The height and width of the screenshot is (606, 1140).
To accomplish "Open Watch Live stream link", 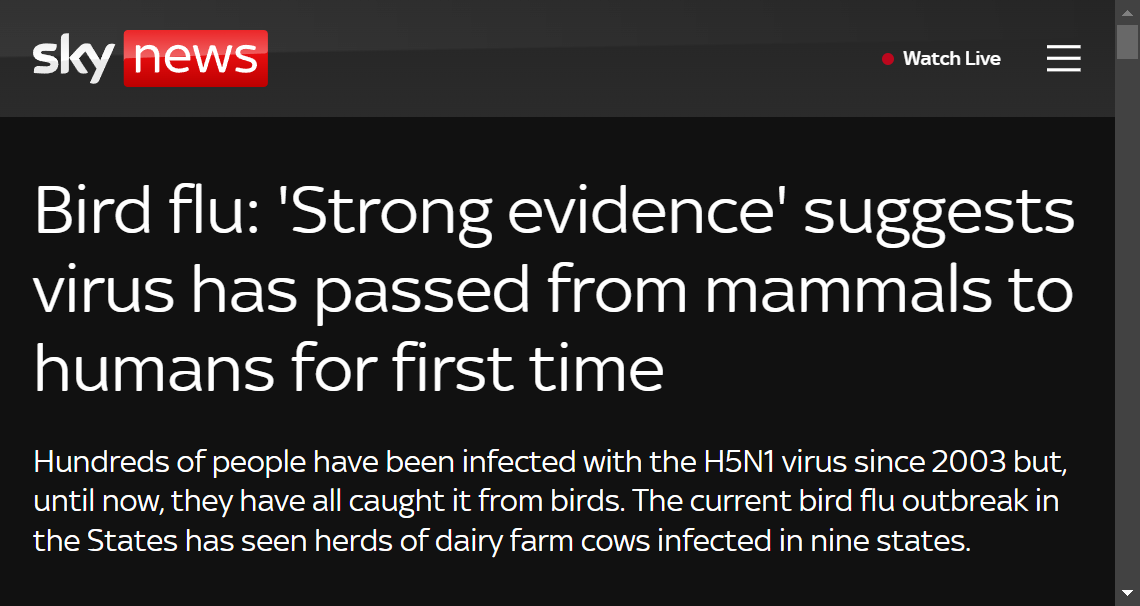I will (952, 58).
